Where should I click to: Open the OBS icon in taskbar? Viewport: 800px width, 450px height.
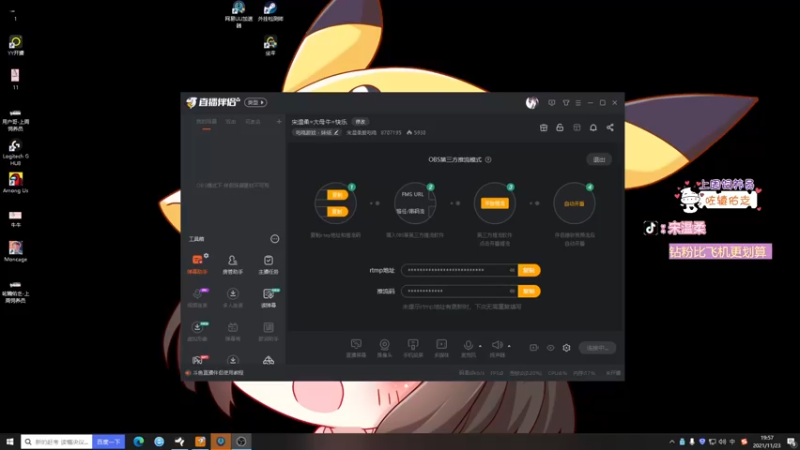[241, 442]
